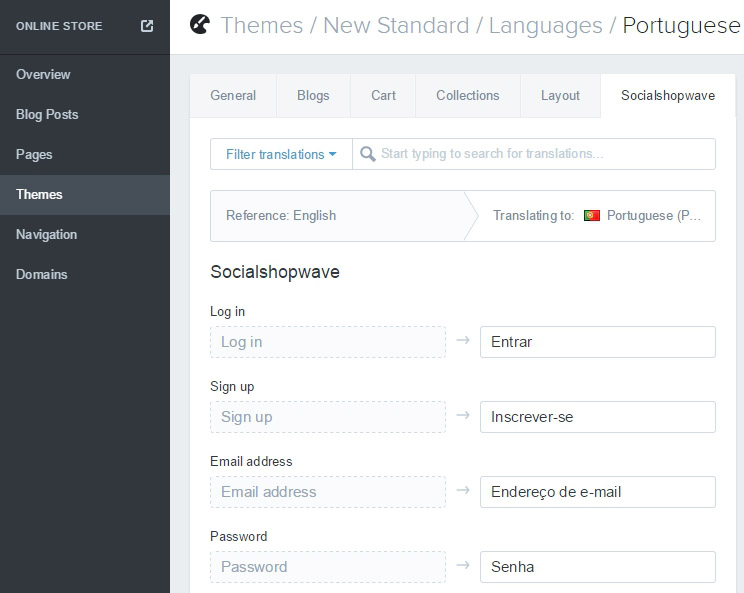Switch to the Collections tab
The width and height of the screenshot is (744, 593).
[468, 95]
